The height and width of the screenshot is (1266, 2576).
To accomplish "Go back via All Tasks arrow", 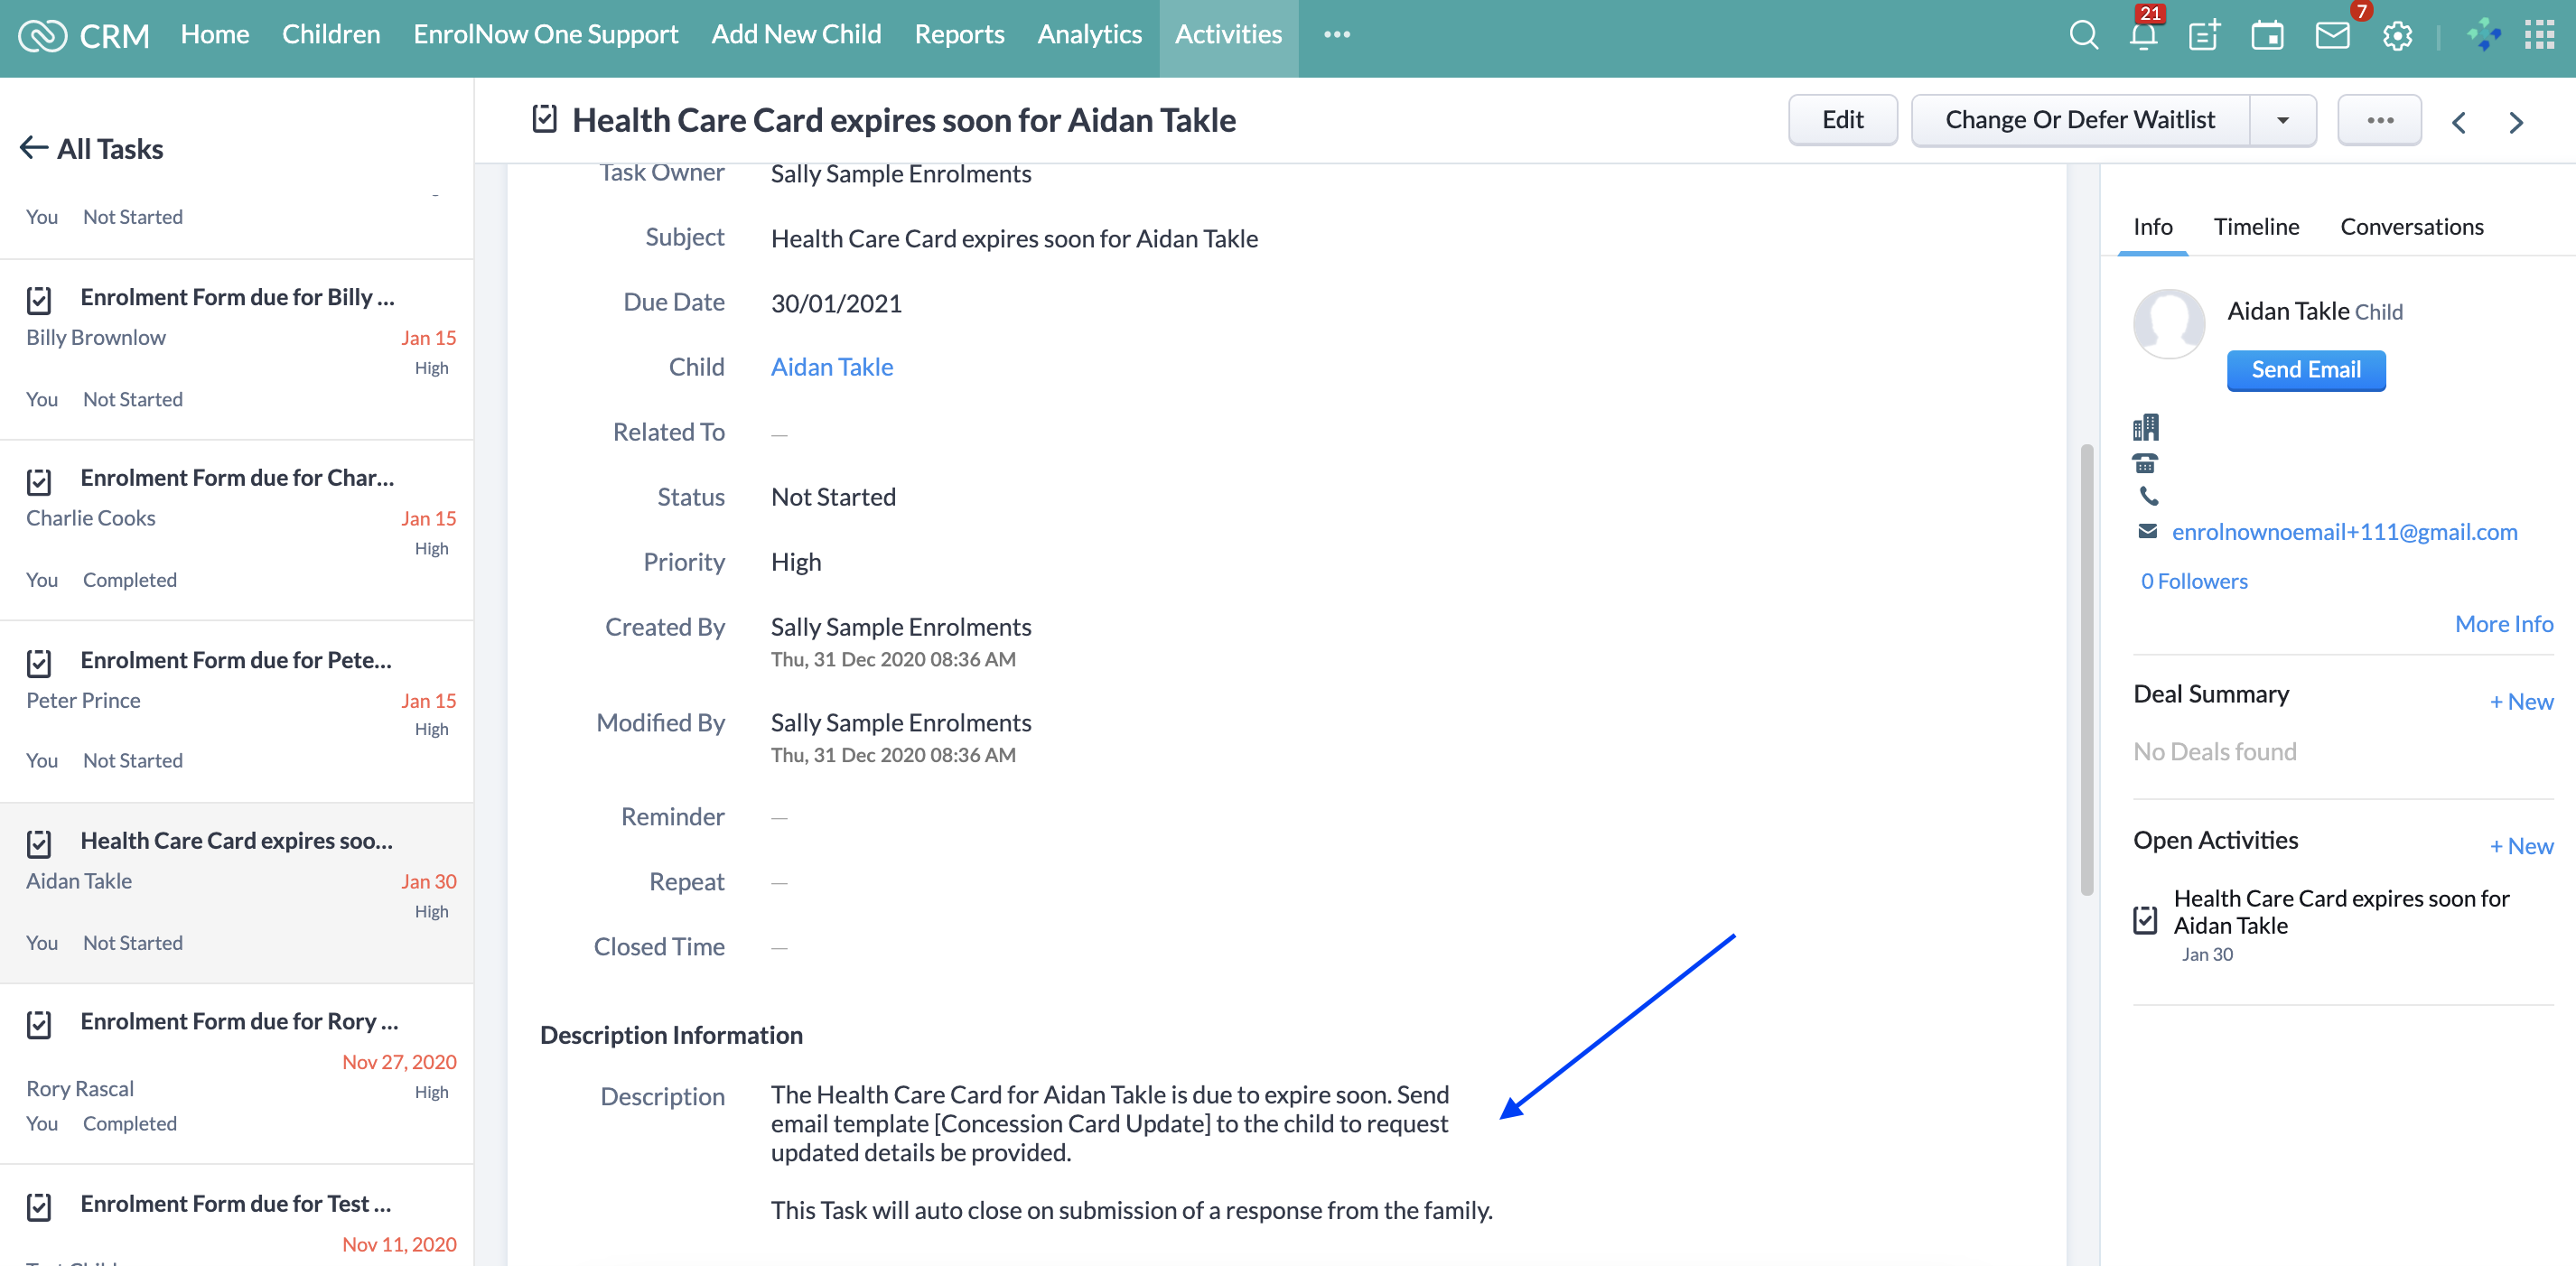I will [x=34, y=148].
